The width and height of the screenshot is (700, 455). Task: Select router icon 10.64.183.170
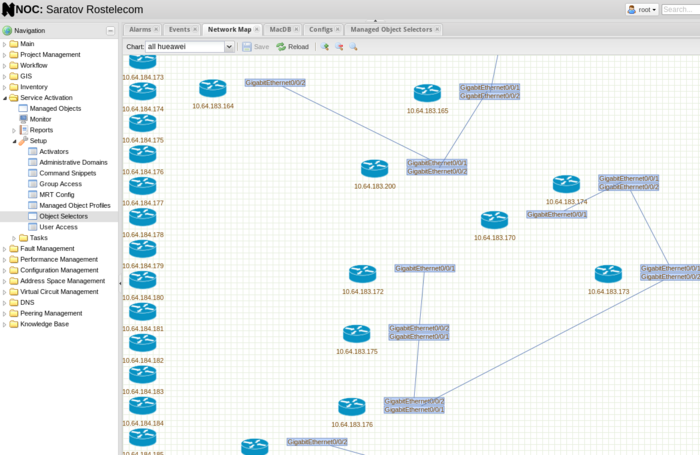(x=494, y=220)
